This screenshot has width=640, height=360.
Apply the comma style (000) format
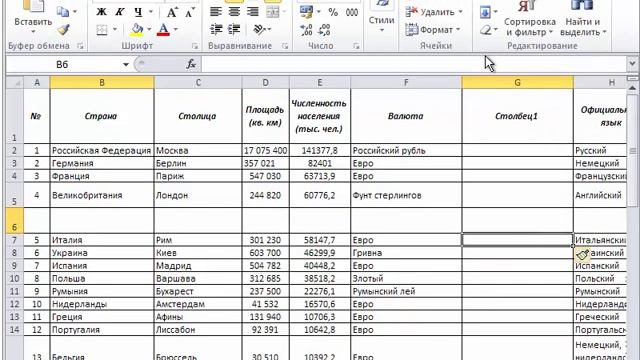(352, 12)
